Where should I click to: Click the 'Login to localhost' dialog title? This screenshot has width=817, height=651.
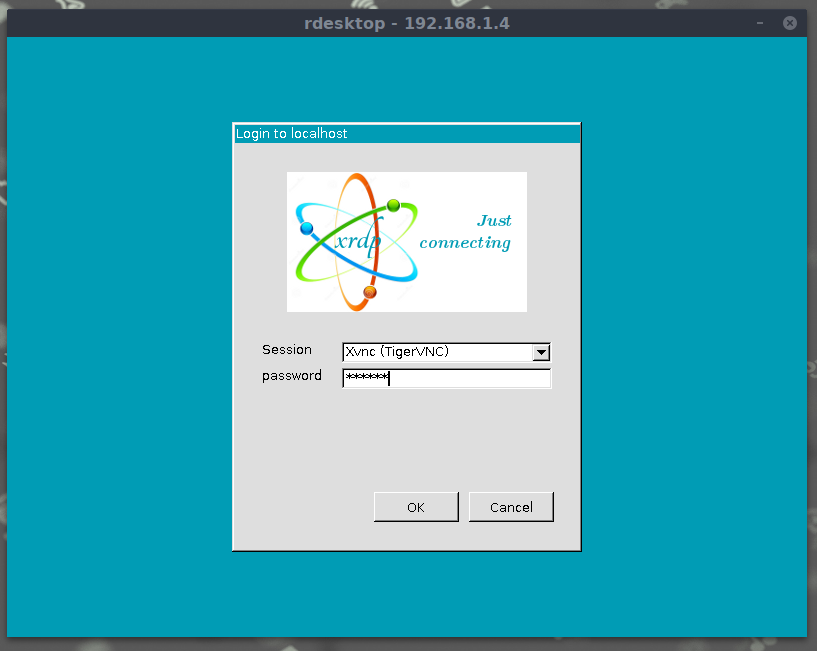click(291, 133)
